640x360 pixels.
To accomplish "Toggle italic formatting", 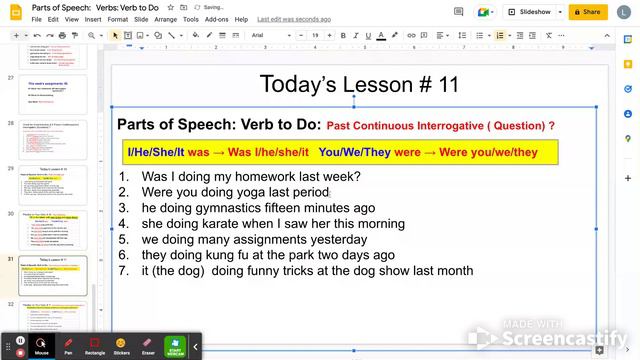I will [356, 36].
